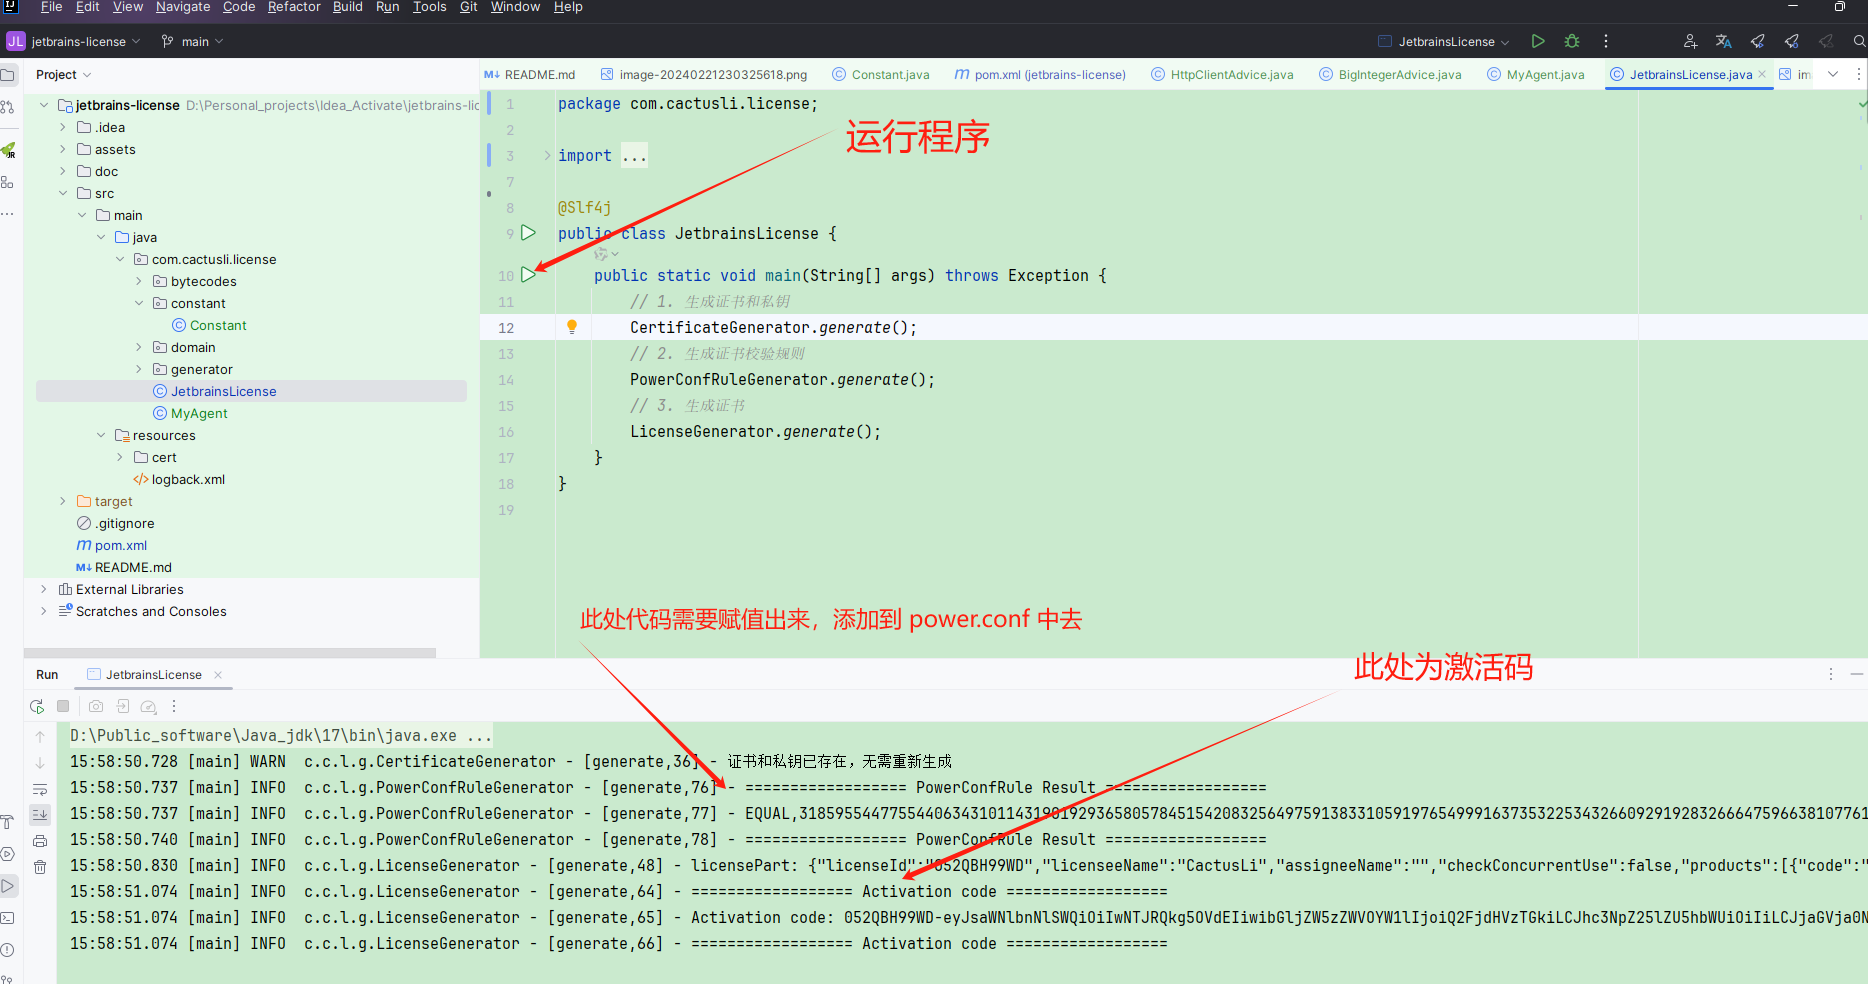This screenshot has height=984, width=1868.
Task: Toggle scroll-to-end in the Run console
Action: click(x=40, y=815)
